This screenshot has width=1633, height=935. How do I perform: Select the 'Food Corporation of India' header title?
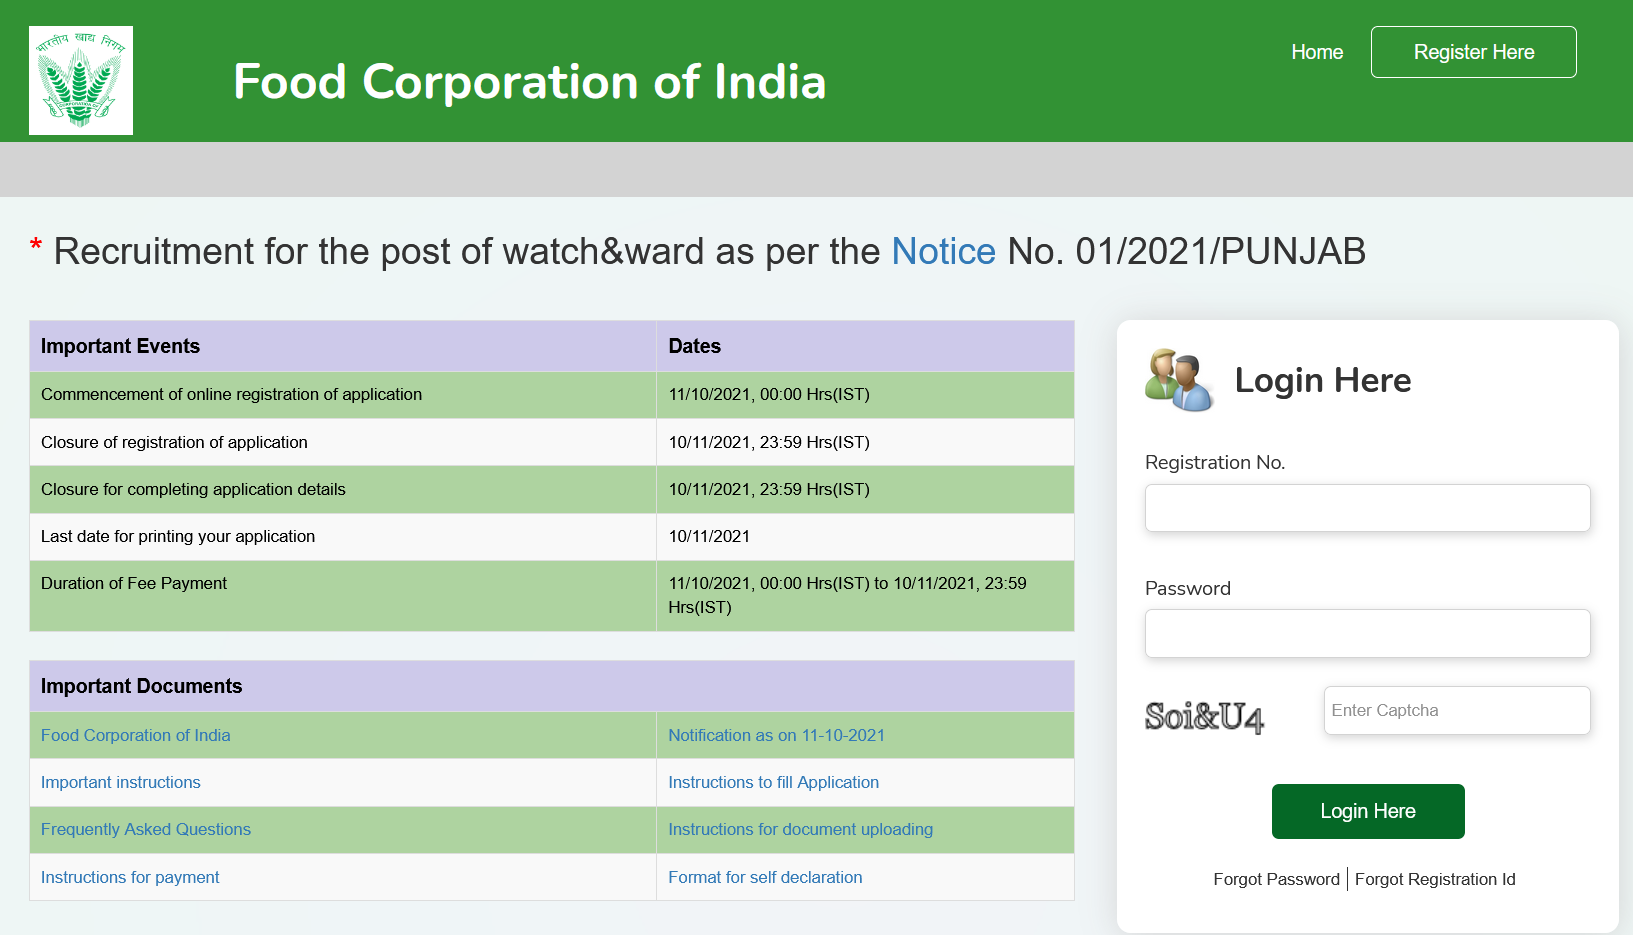(x=530, y=82)
